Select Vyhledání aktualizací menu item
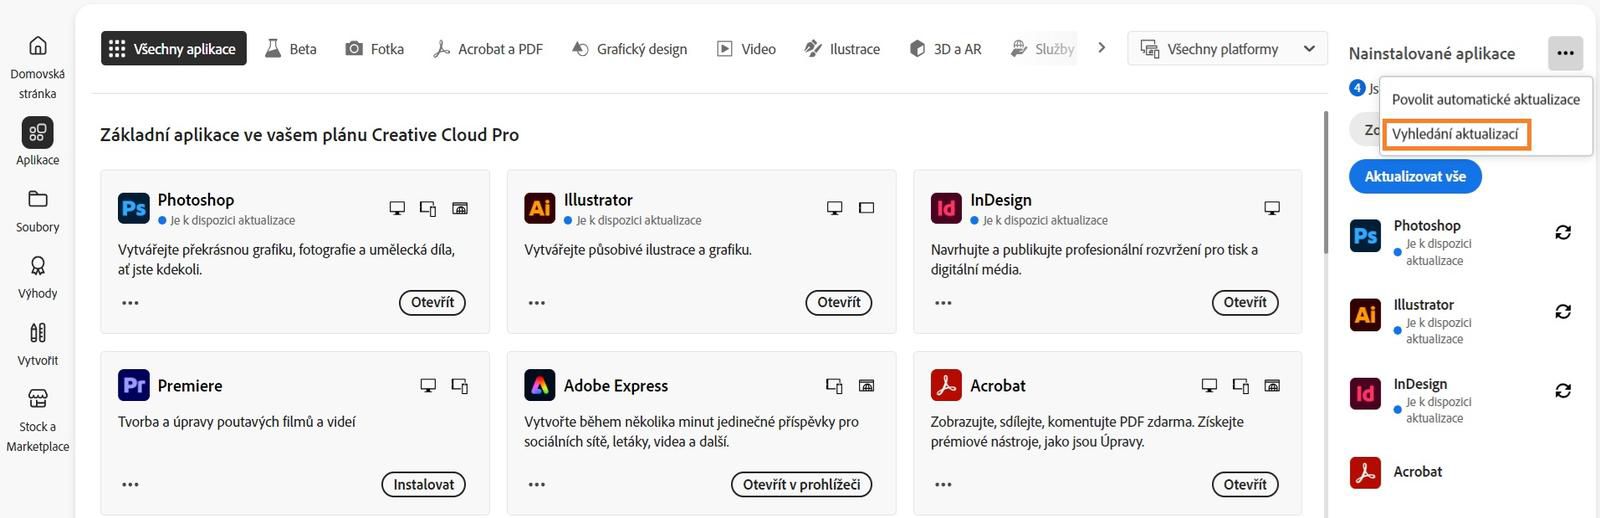 pyautogui.click(x=1455, y=133)
